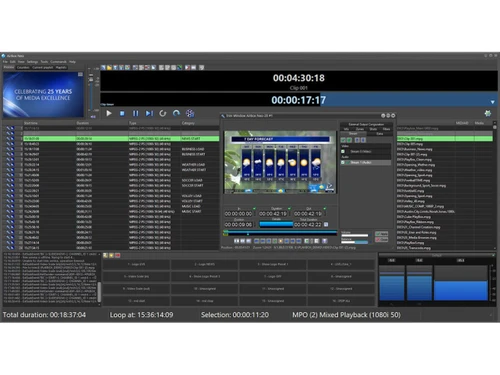The image size is (500, 375).
Task: Open the Zones tab in Edit window
Action: pyautogui.click(x=360, y=129)
